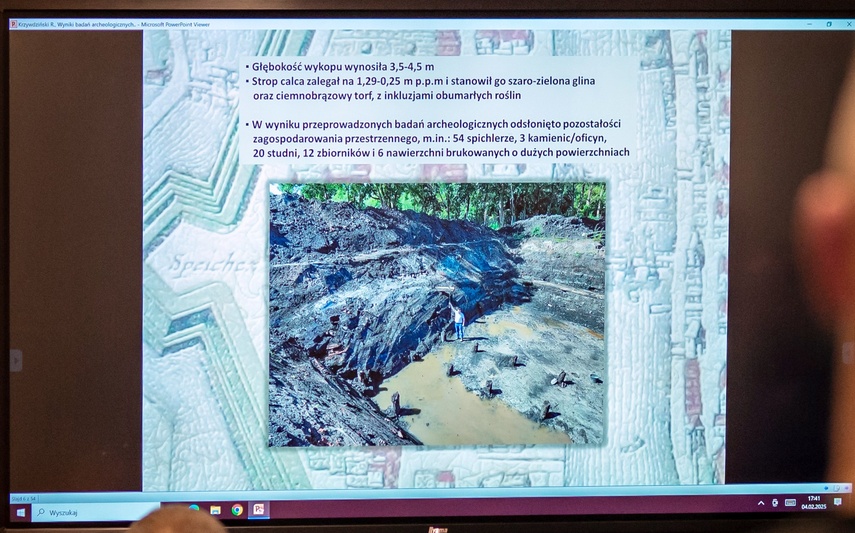The height and width of the screenshot is (533, 855).
Task: Open the Windows Start menu
Action: point(21,513)
